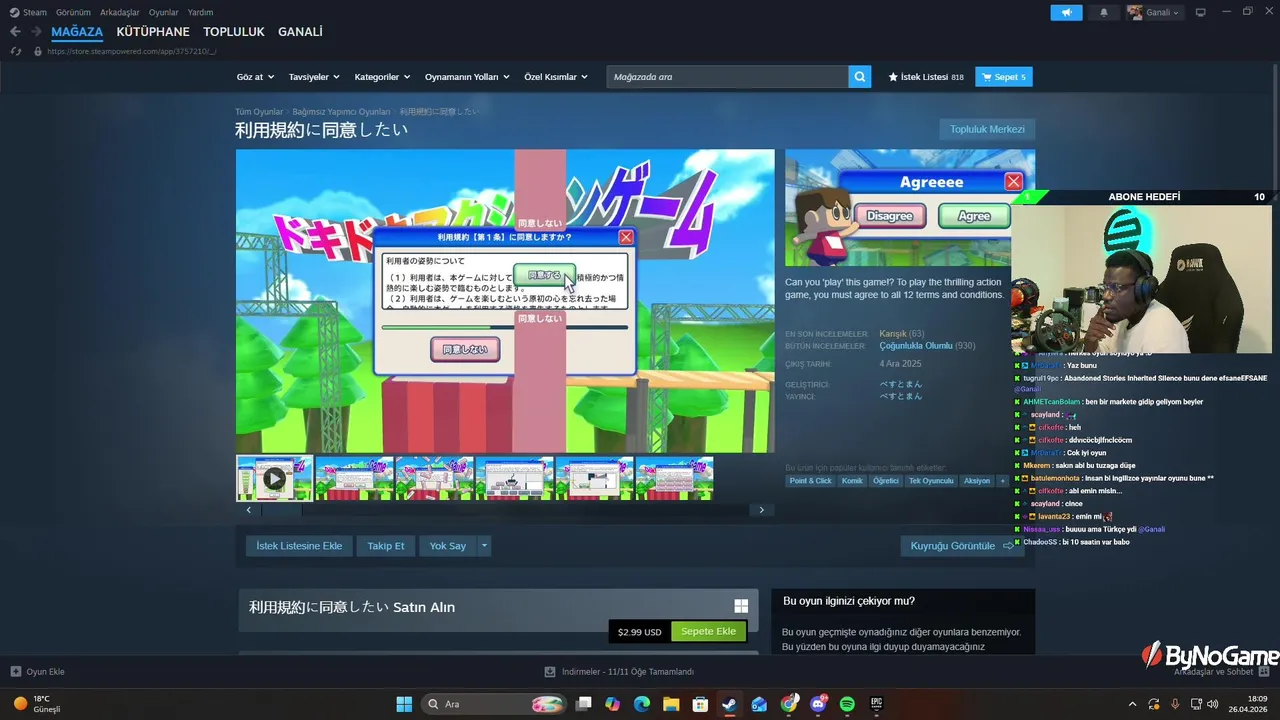Image resolution: width=1280 pixels, height=720 pixels.
Task: Click the green Sepete Ekle button
Action: (708, 631)
